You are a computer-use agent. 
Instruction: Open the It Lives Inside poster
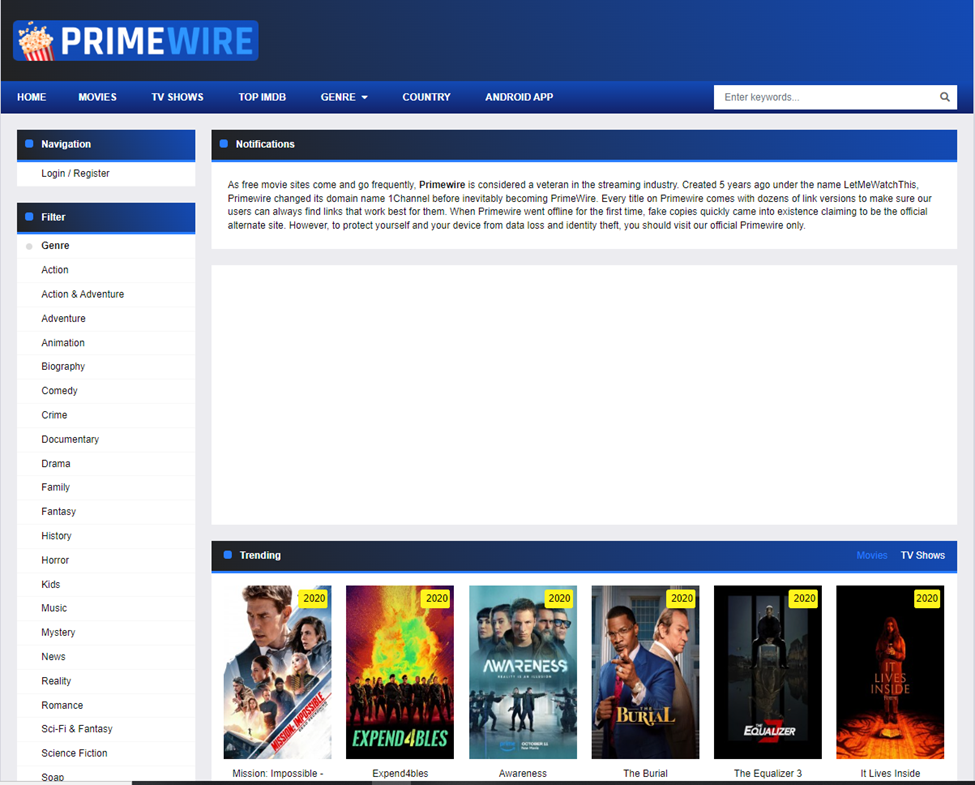tap(890, 672)
